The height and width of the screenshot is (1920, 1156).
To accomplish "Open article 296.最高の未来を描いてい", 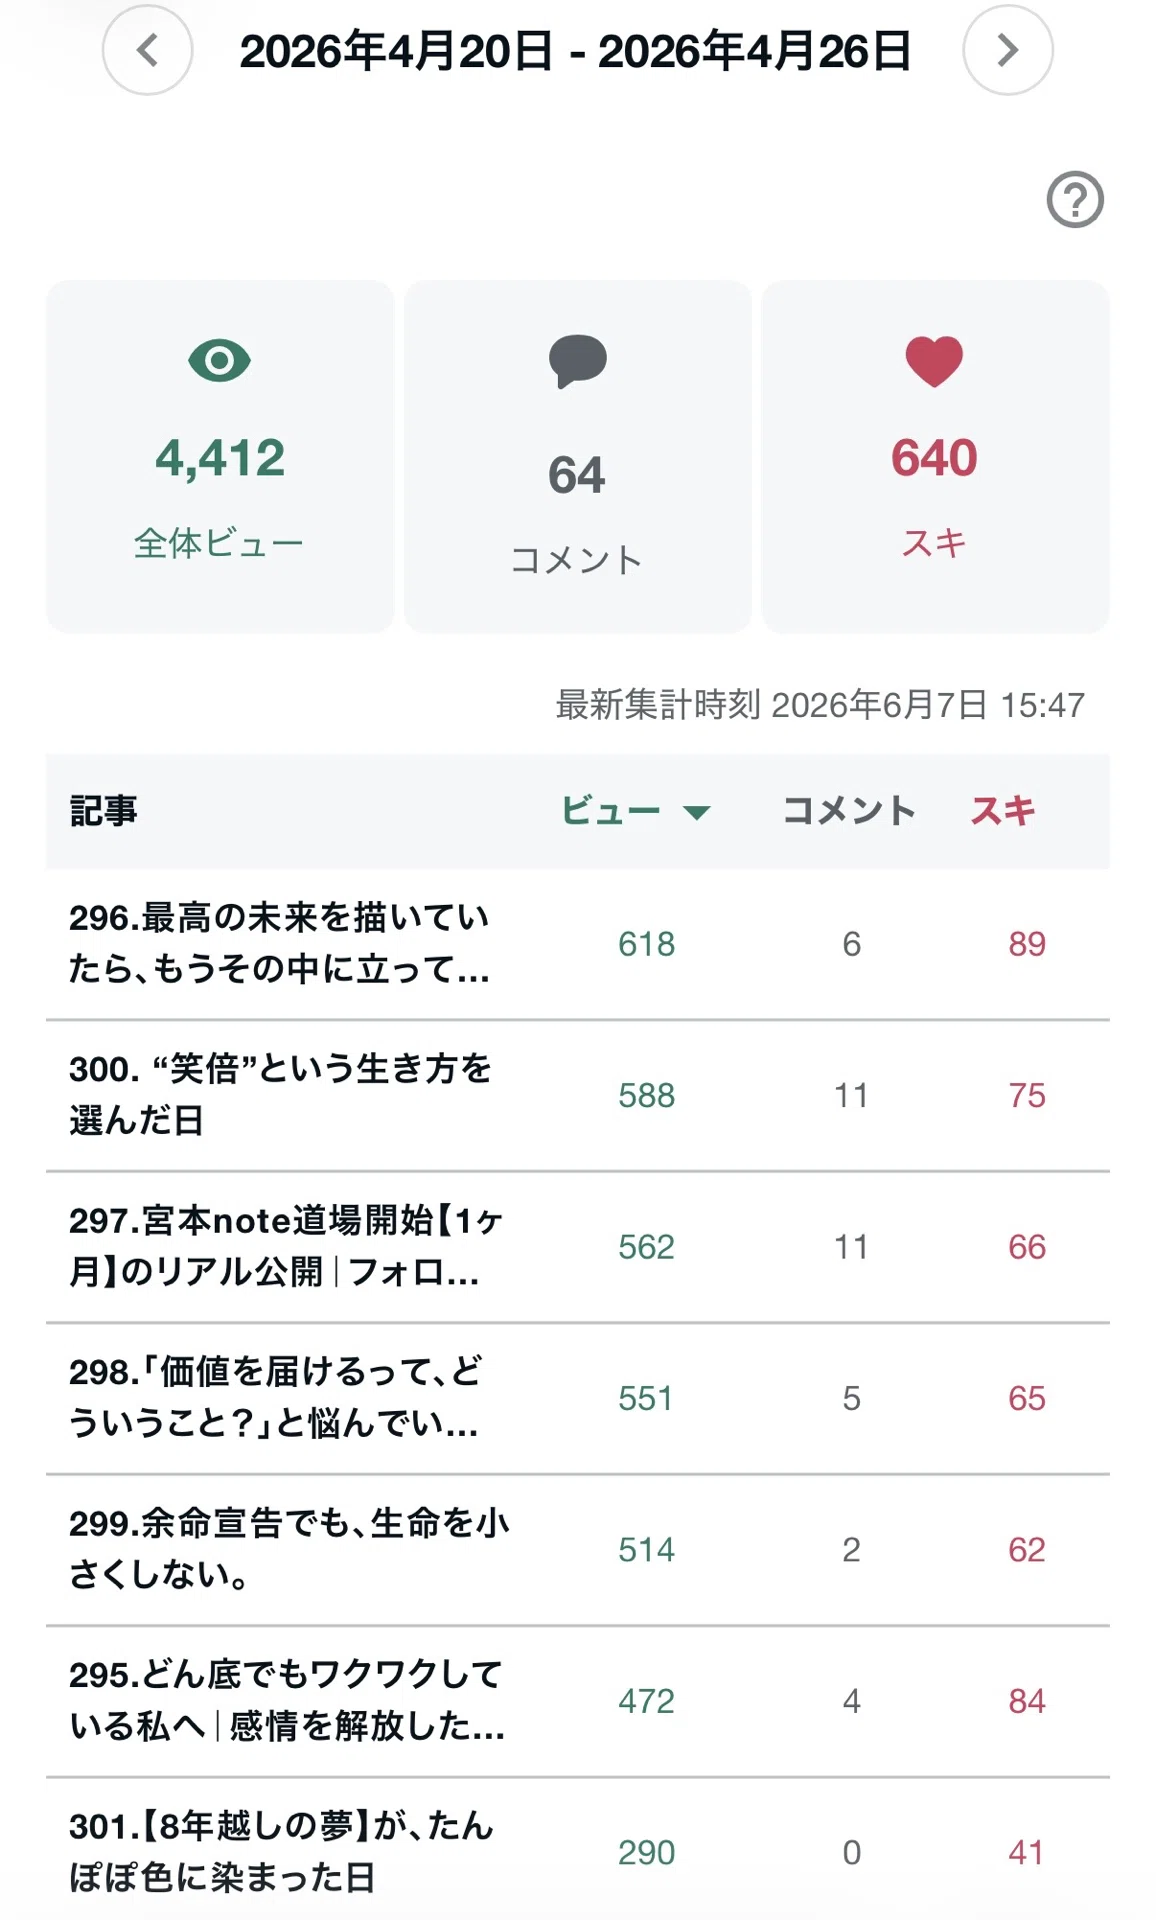I will pyautogui.click(x=280, y=943).
